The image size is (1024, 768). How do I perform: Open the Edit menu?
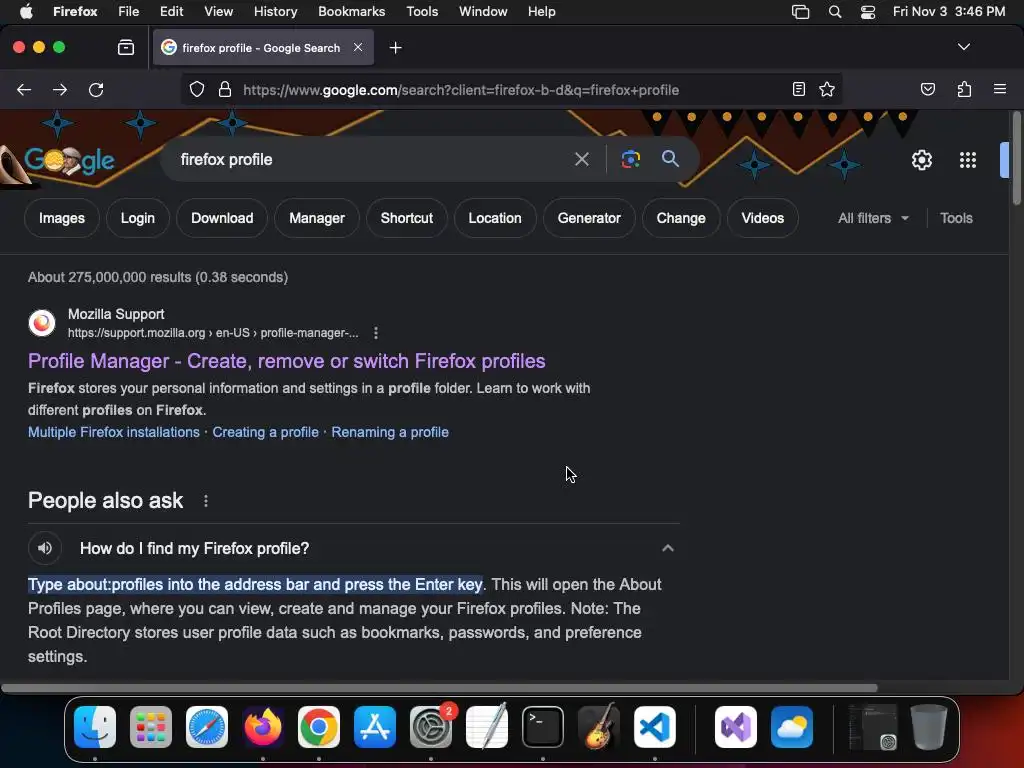[x=171, y=12]
